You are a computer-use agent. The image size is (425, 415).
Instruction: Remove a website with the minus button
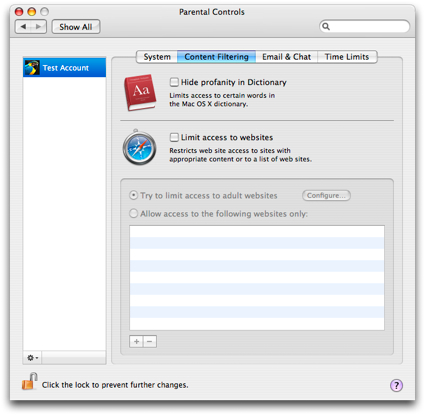coord(150,341)
